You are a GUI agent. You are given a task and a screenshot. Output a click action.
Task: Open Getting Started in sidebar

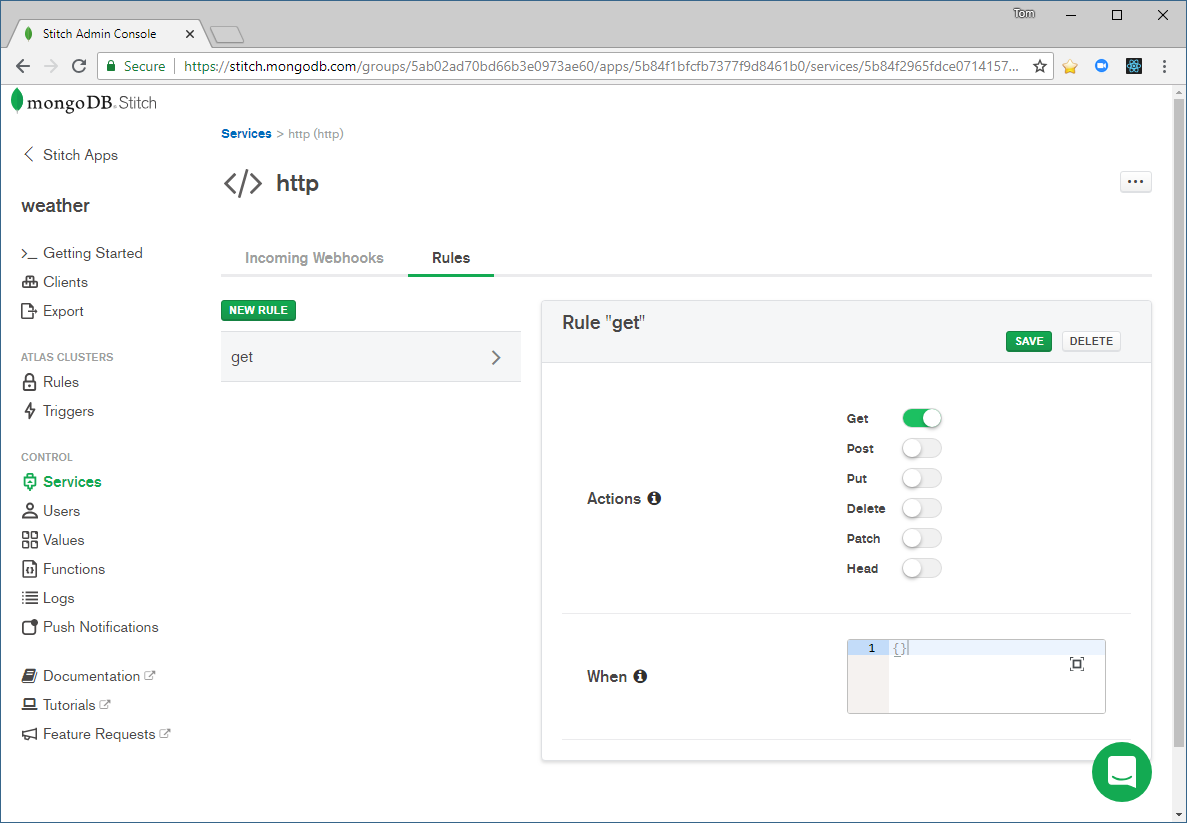(x=92, y=253)
